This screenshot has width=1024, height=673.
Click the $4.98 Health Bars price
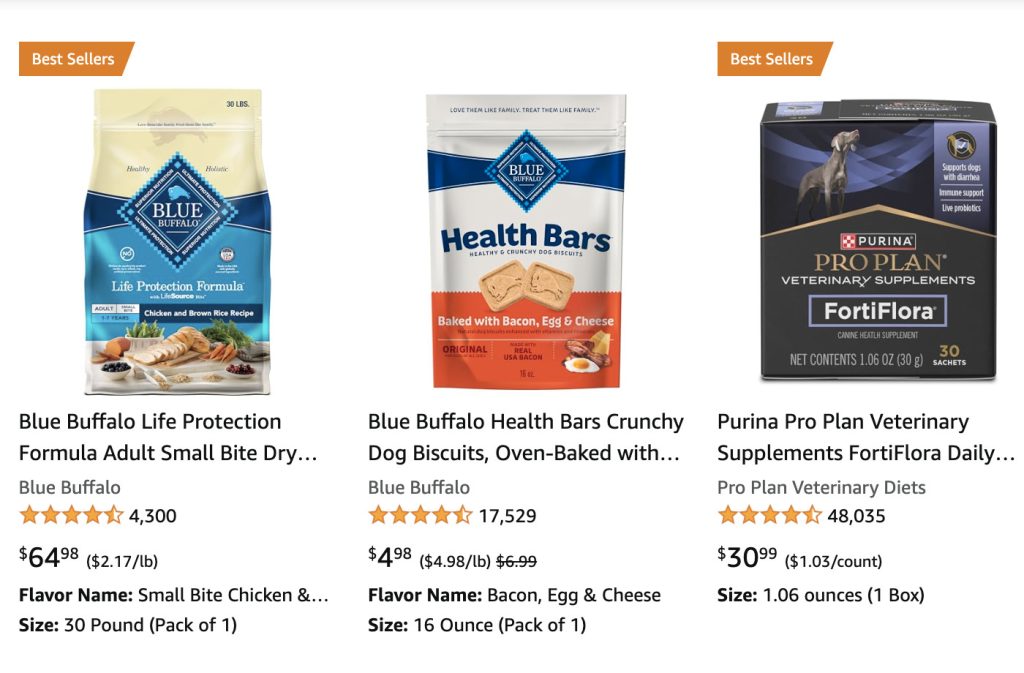[390, 556]
